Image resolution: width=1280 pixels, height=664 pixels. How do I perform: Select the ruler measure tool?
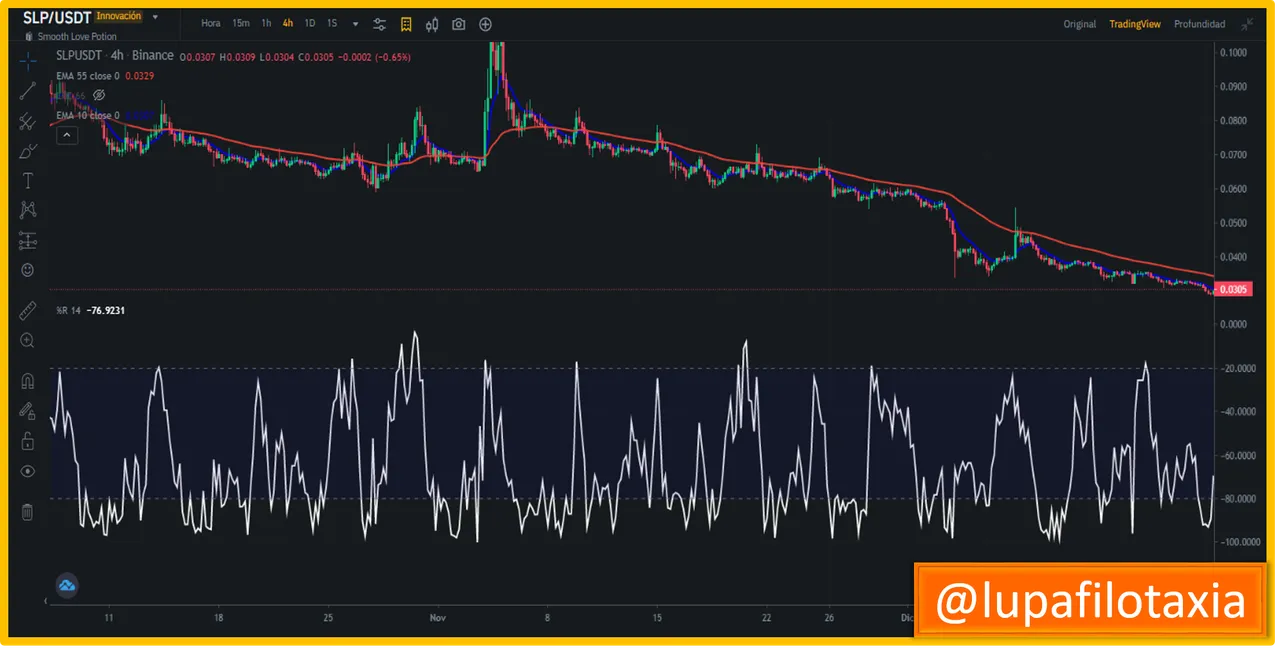click(28, 310)
